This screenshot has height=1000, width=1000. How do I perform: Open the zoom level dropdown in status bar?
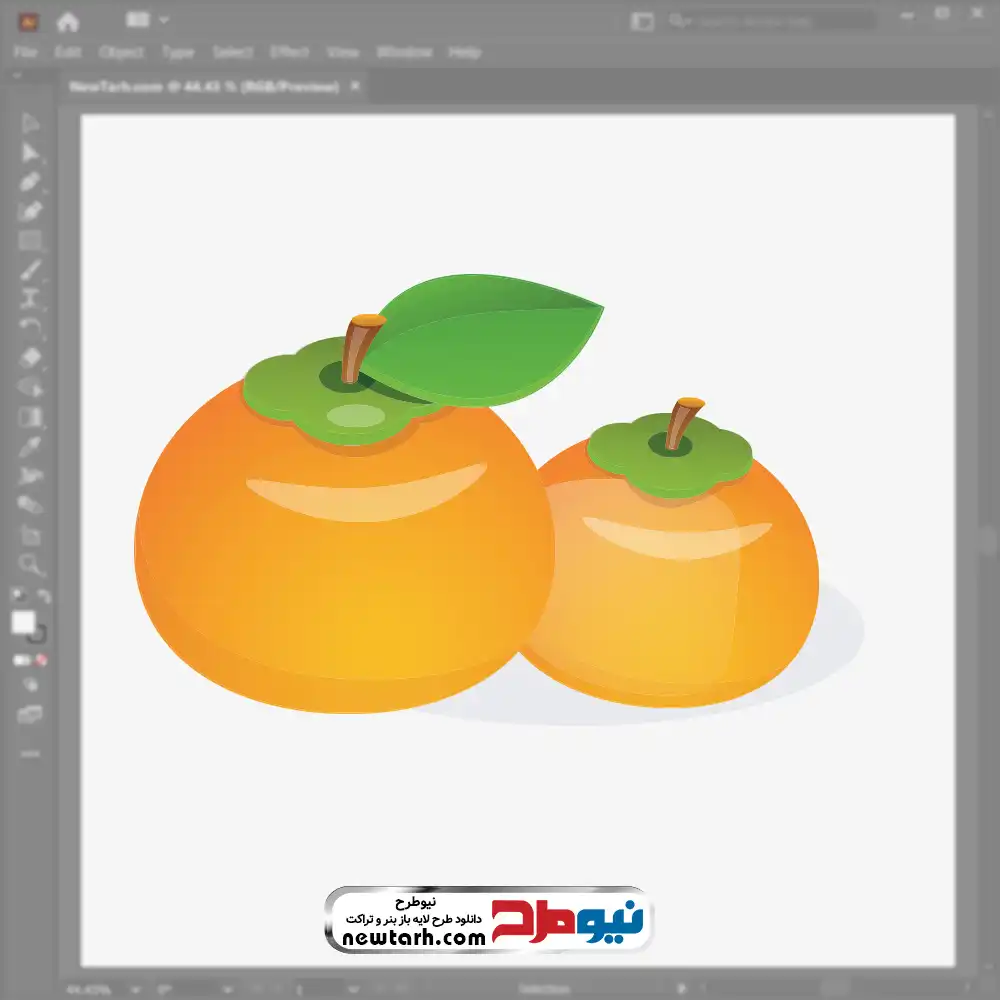coord(135,990)
